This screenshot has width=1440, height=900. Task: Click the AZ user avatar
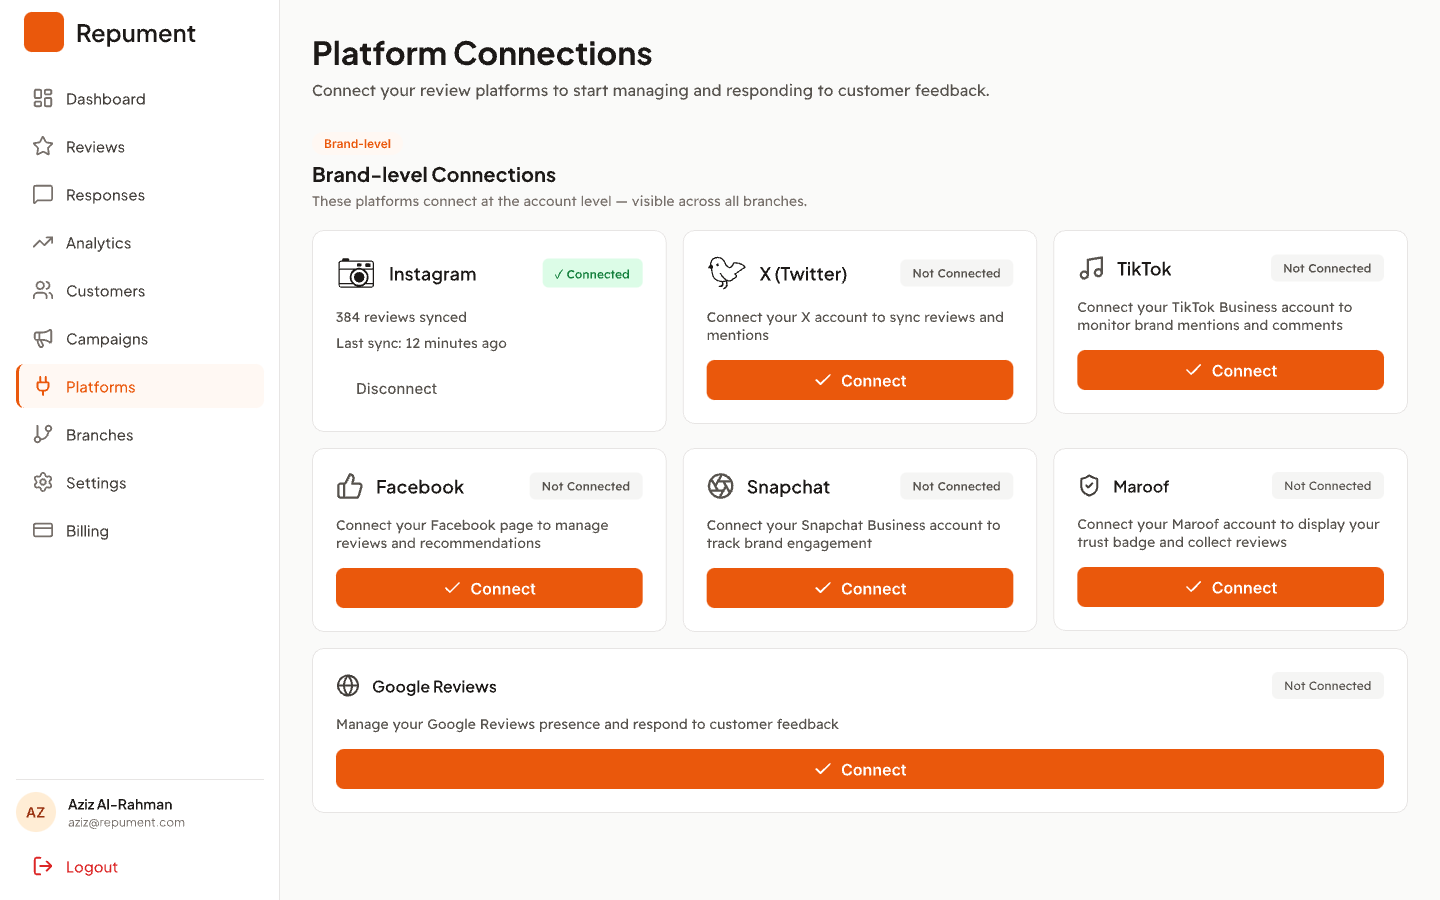coord(36,812)
